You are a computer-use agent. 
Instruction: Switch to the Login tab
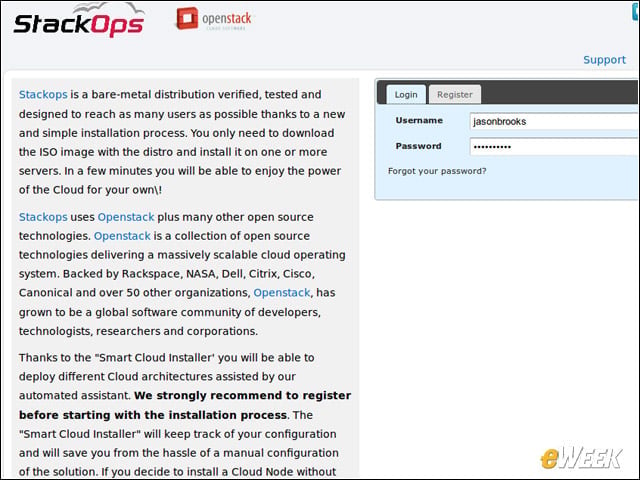point(406,94)
